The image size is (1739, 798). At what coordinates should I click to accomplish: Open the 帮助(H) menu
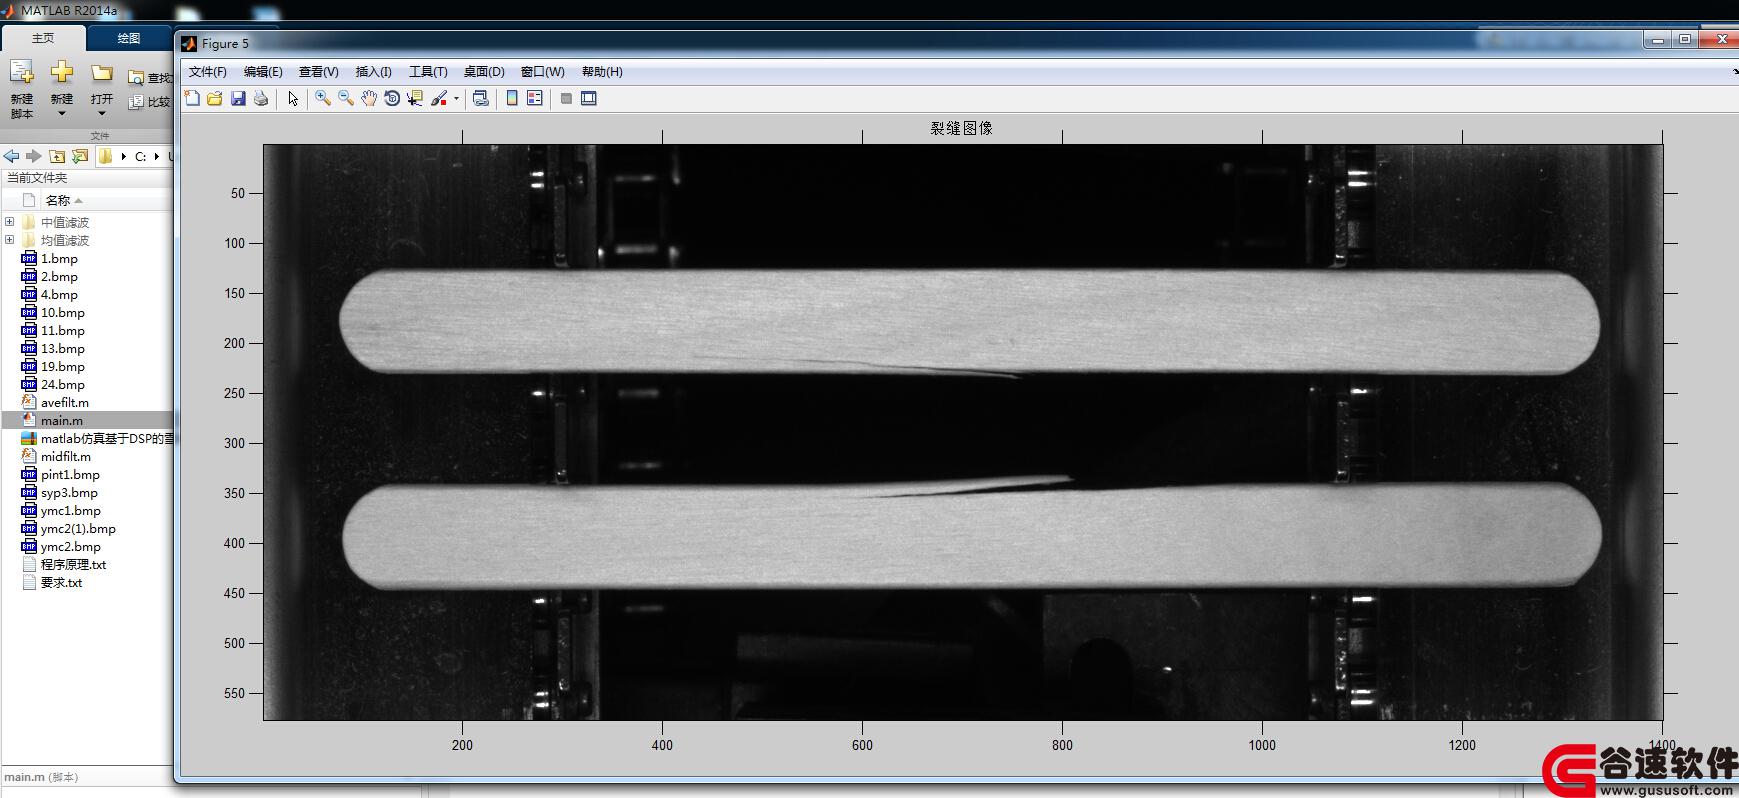coord(602,72)
